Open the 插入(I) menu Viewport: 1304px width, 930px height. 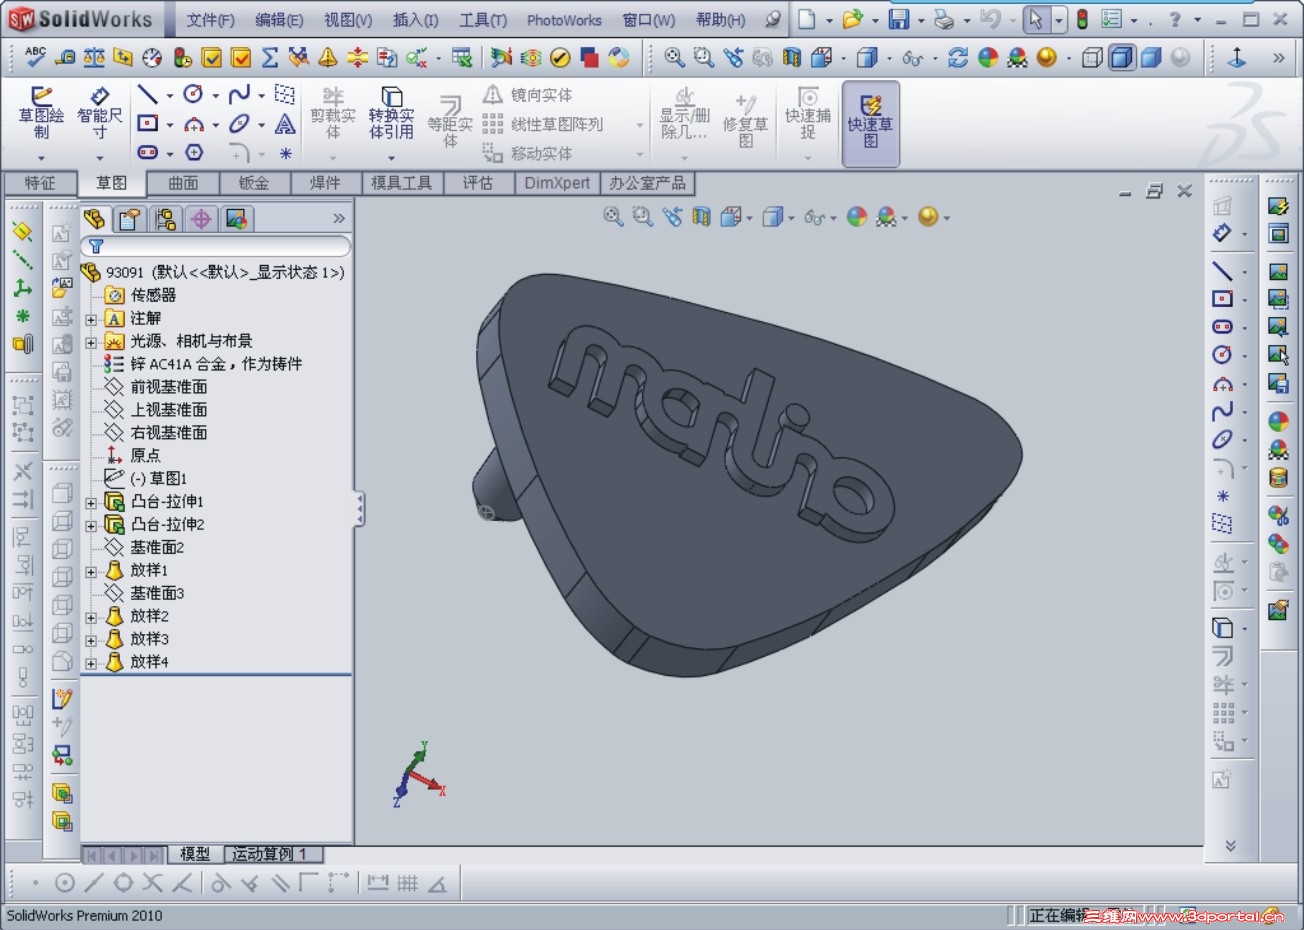(x=416, y=20)
